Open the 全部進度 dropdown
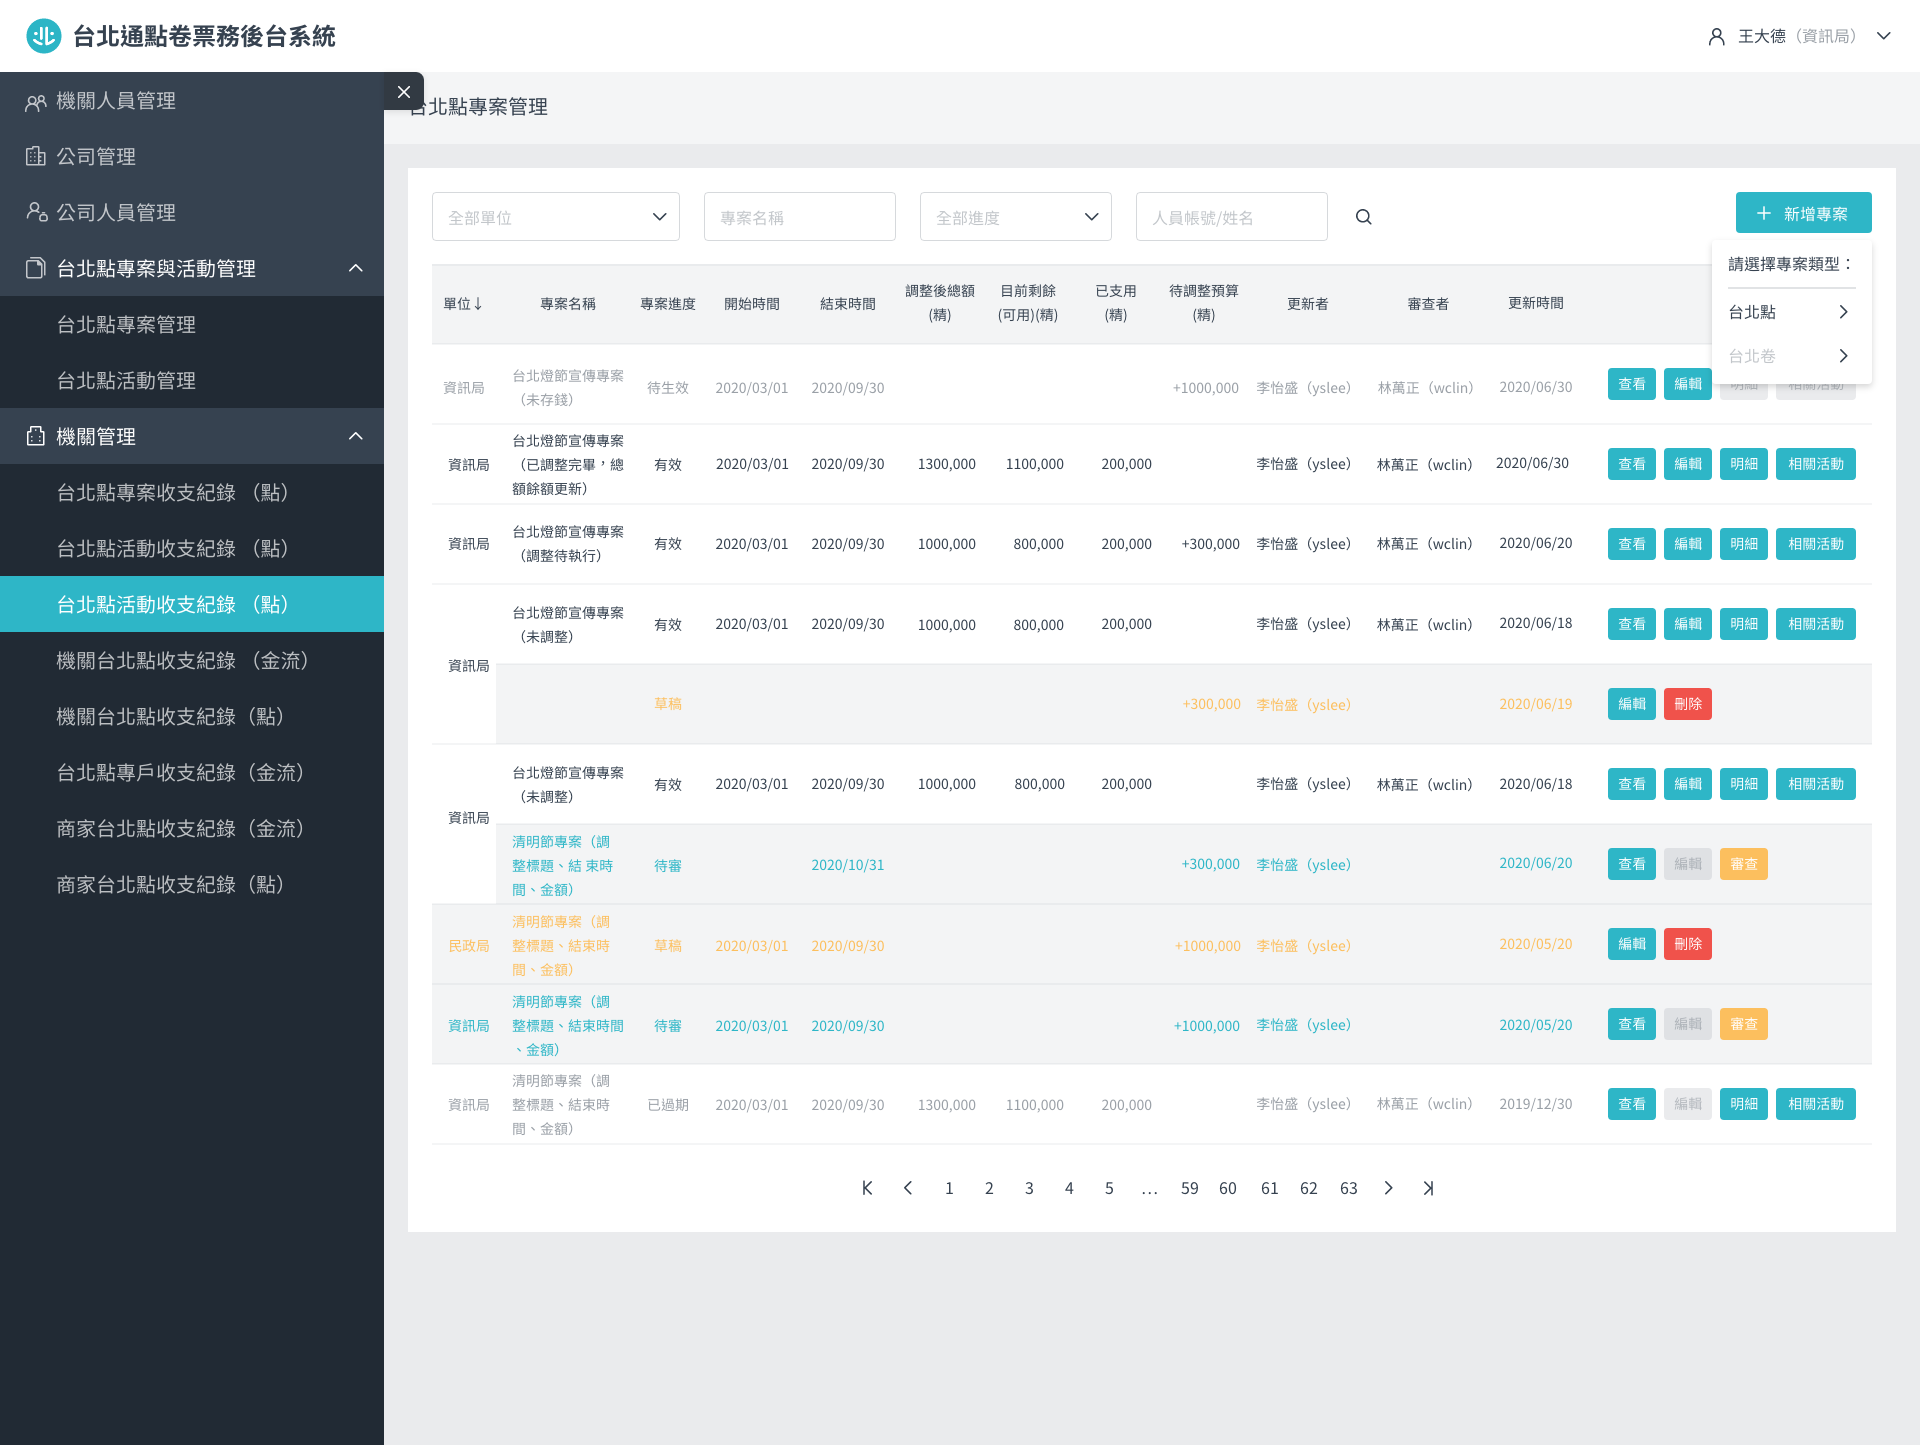The image size is (1920, 1445). click(x=1015, y=217)
